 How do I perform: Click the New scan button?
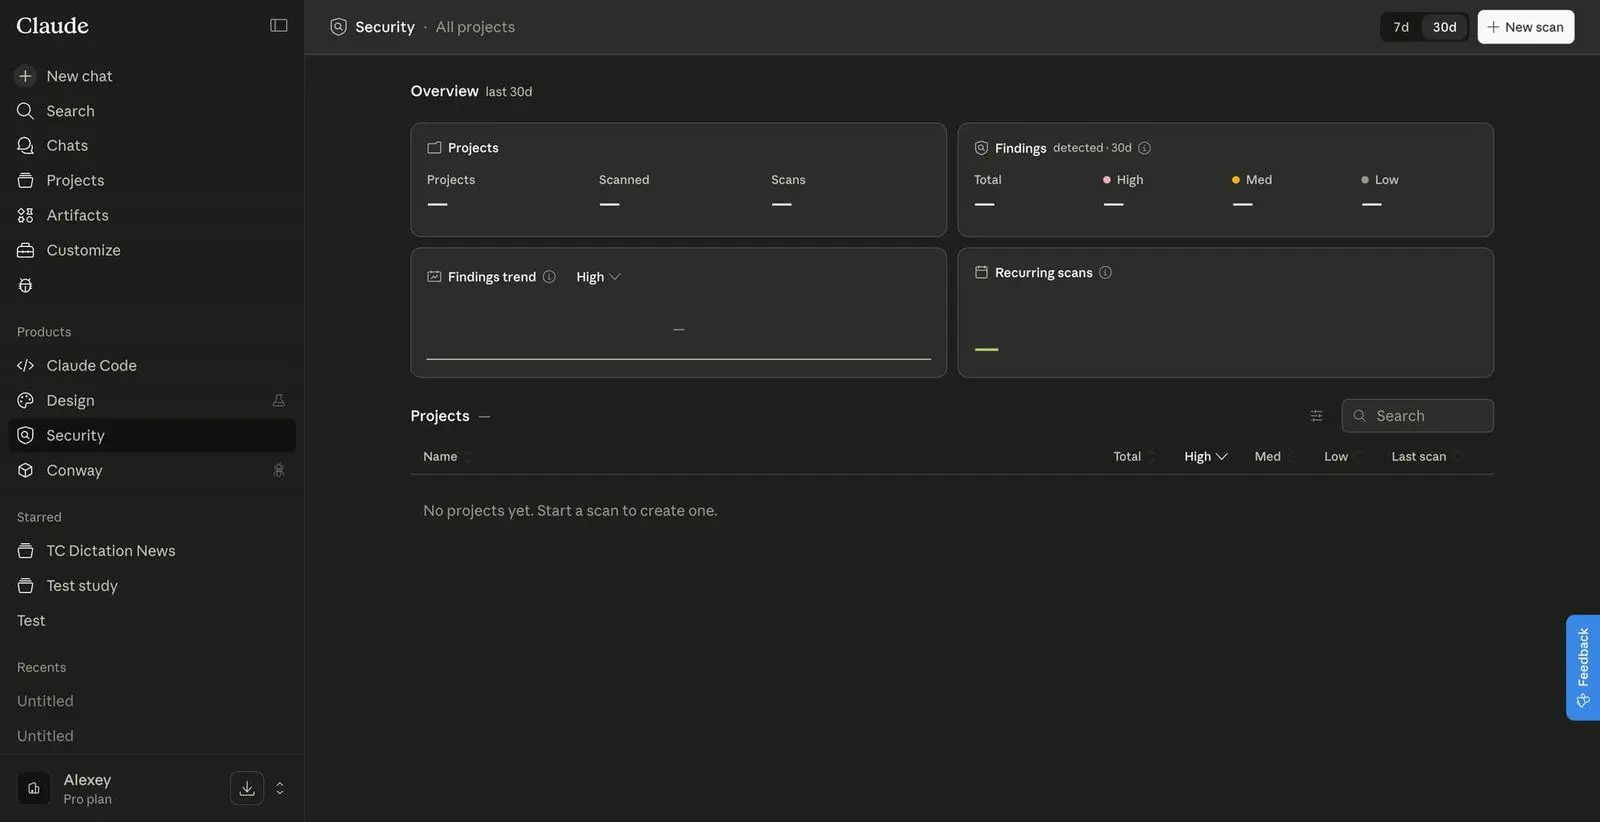pos(1525,27)
